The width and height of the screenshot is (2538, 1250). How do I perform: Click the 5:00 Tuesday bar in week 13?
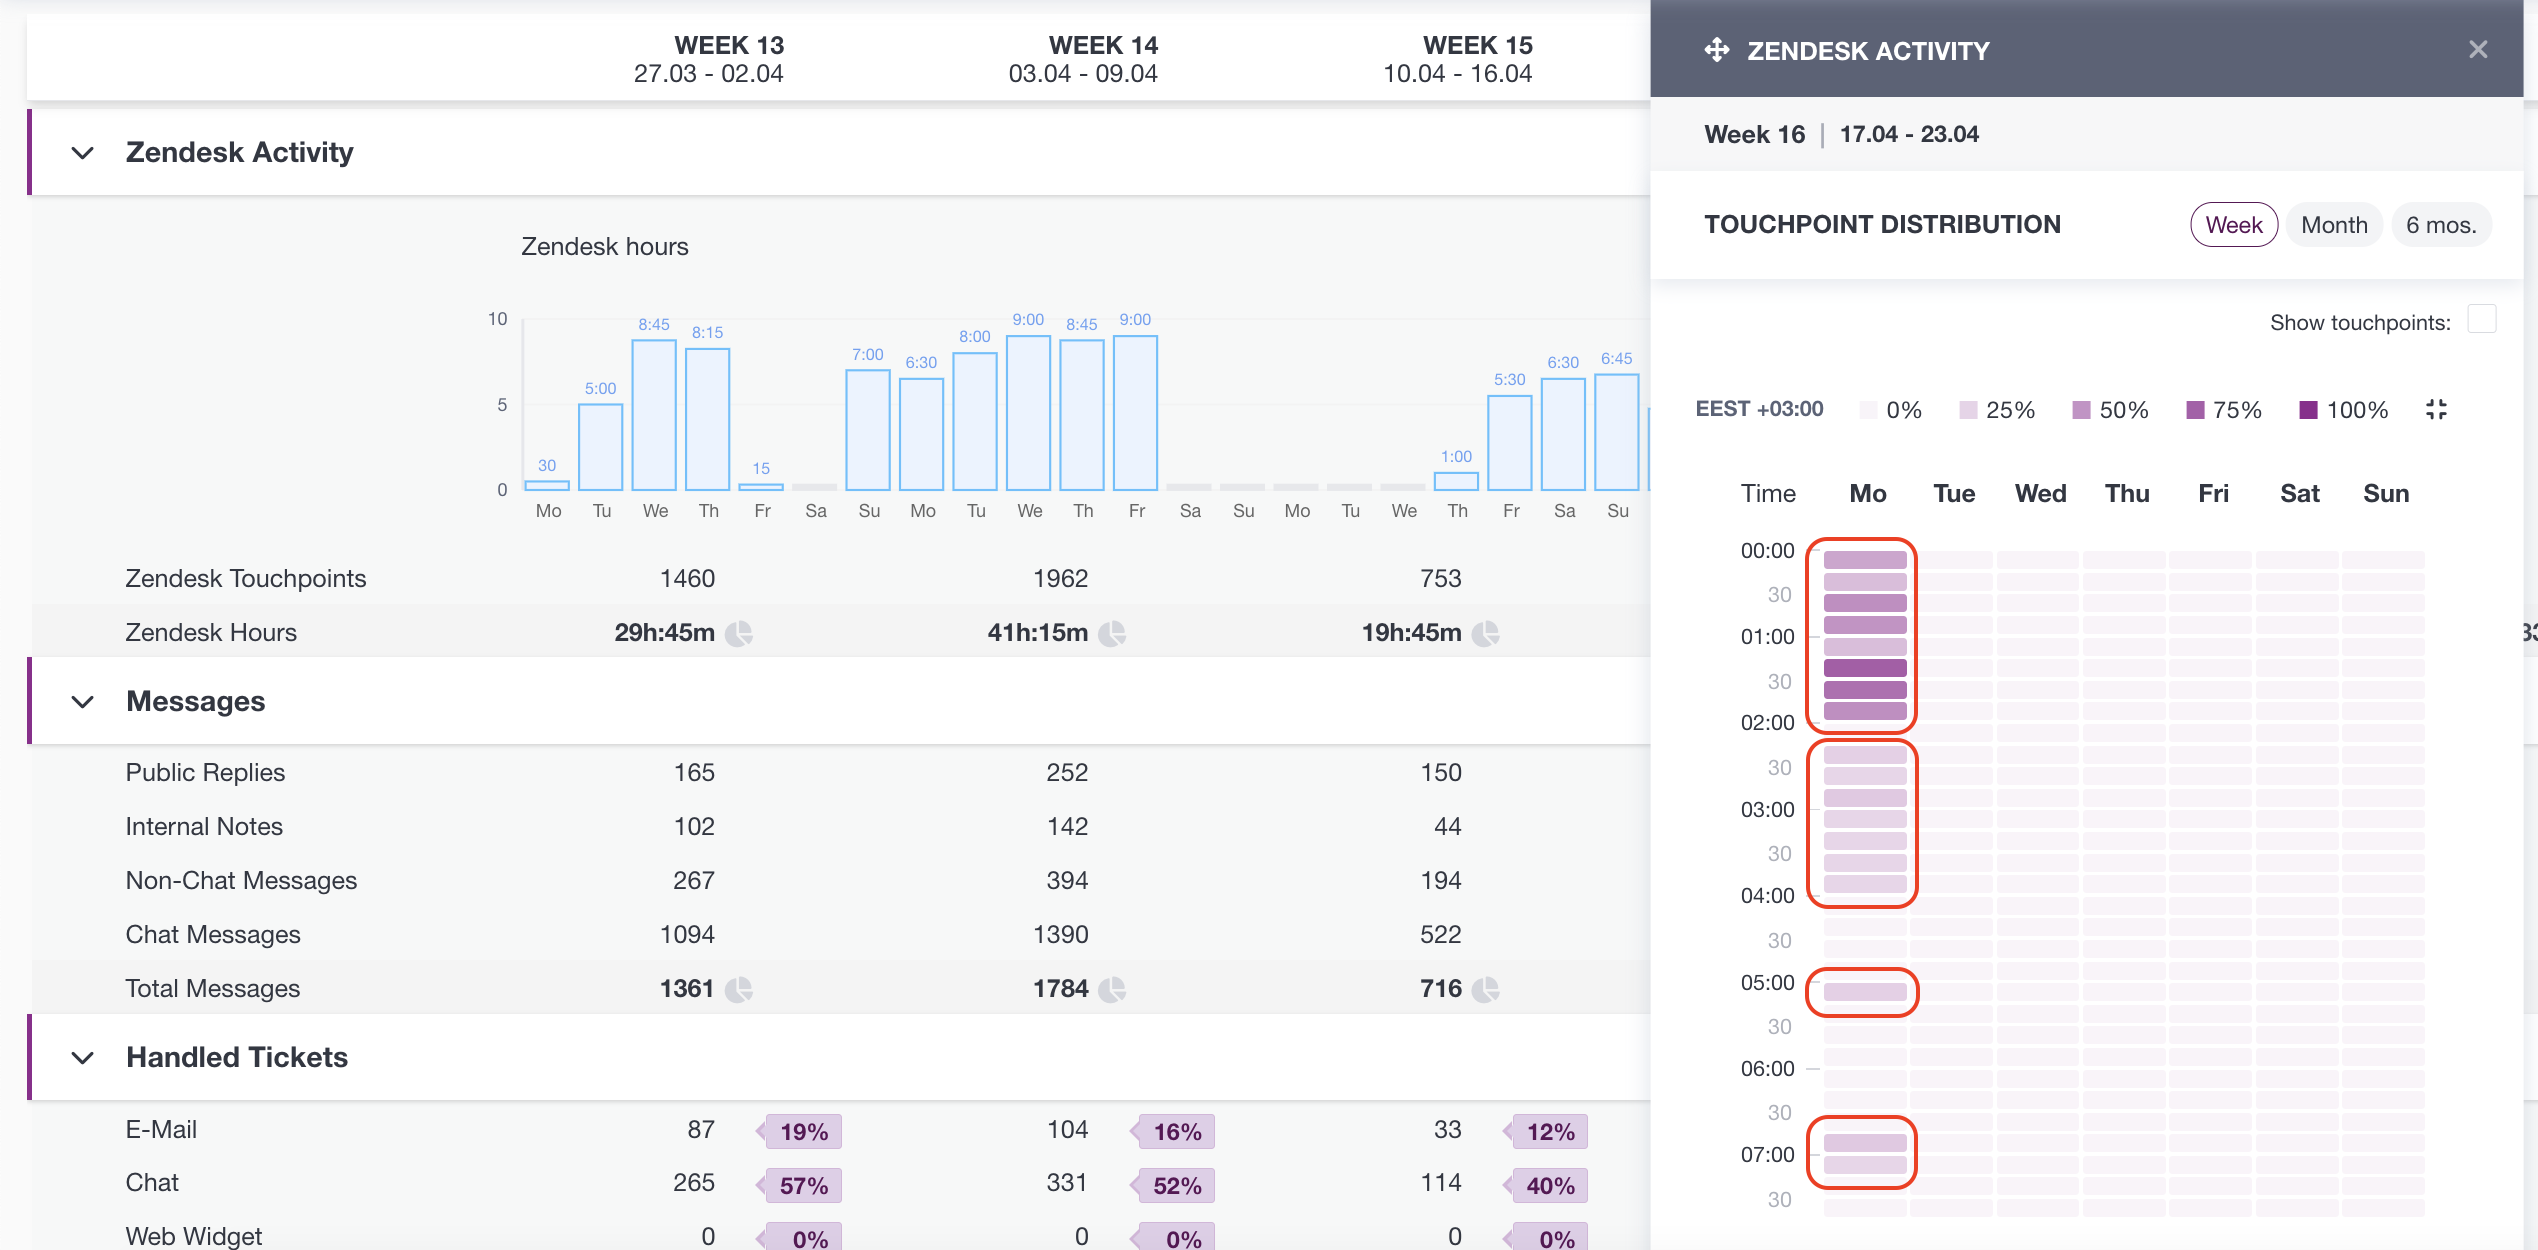tap(601, 447)
